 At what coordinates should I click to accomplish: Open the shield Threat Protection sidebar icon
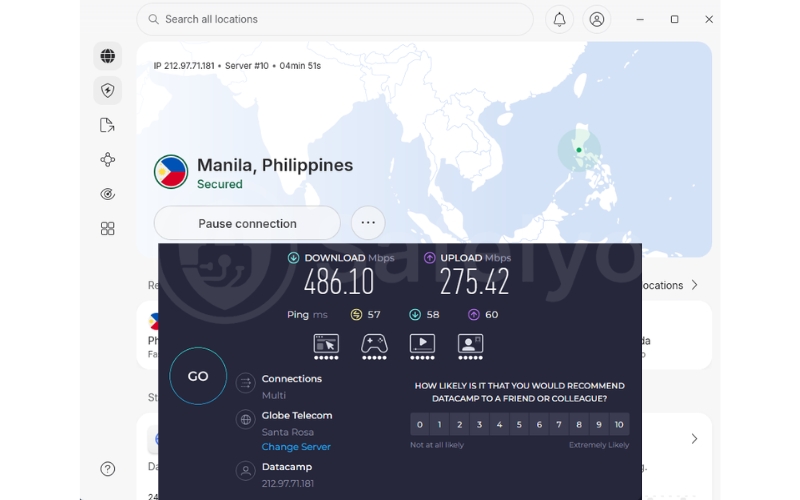pos(108,91)
